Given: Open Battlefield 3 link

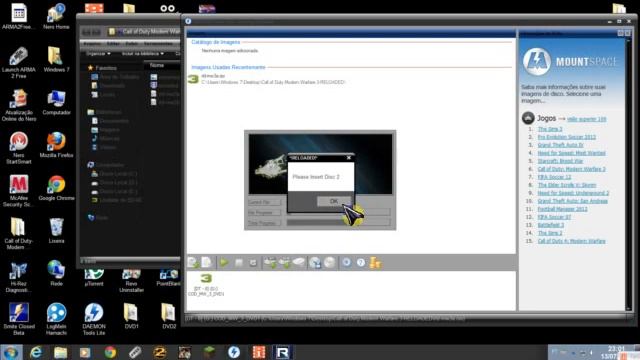Looking at the screenshot, I should click(551, 225).
